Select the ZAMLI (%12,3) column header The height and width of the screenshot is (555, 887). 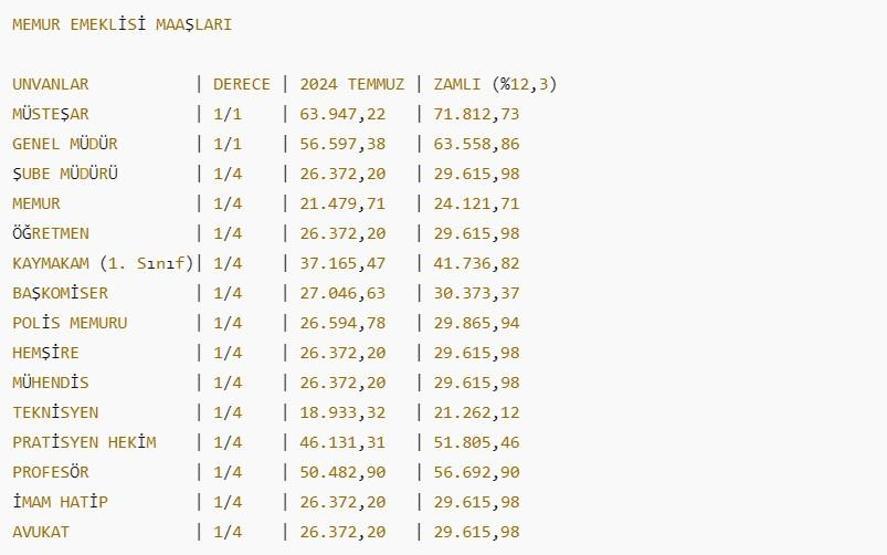pos(495,83)
